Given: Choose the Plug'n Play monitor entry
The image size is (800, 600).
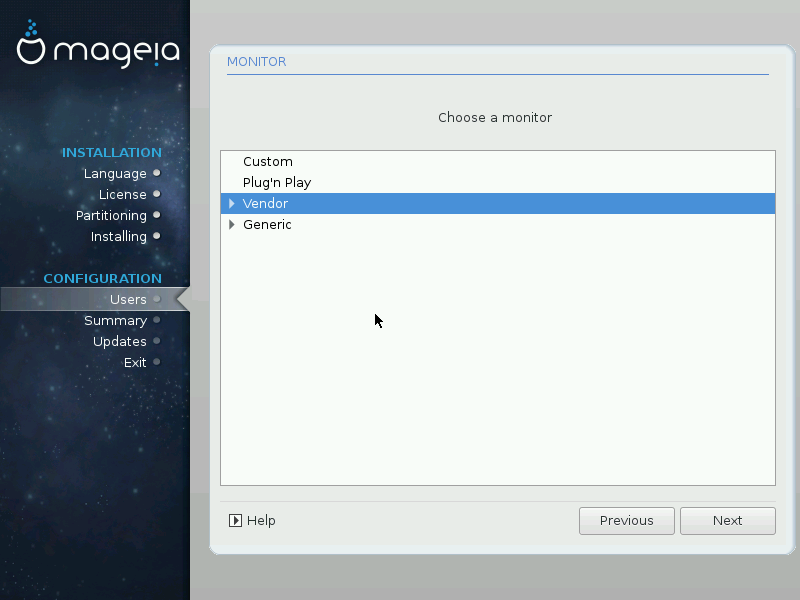Looking at the screenshot, I should (277, 183).
